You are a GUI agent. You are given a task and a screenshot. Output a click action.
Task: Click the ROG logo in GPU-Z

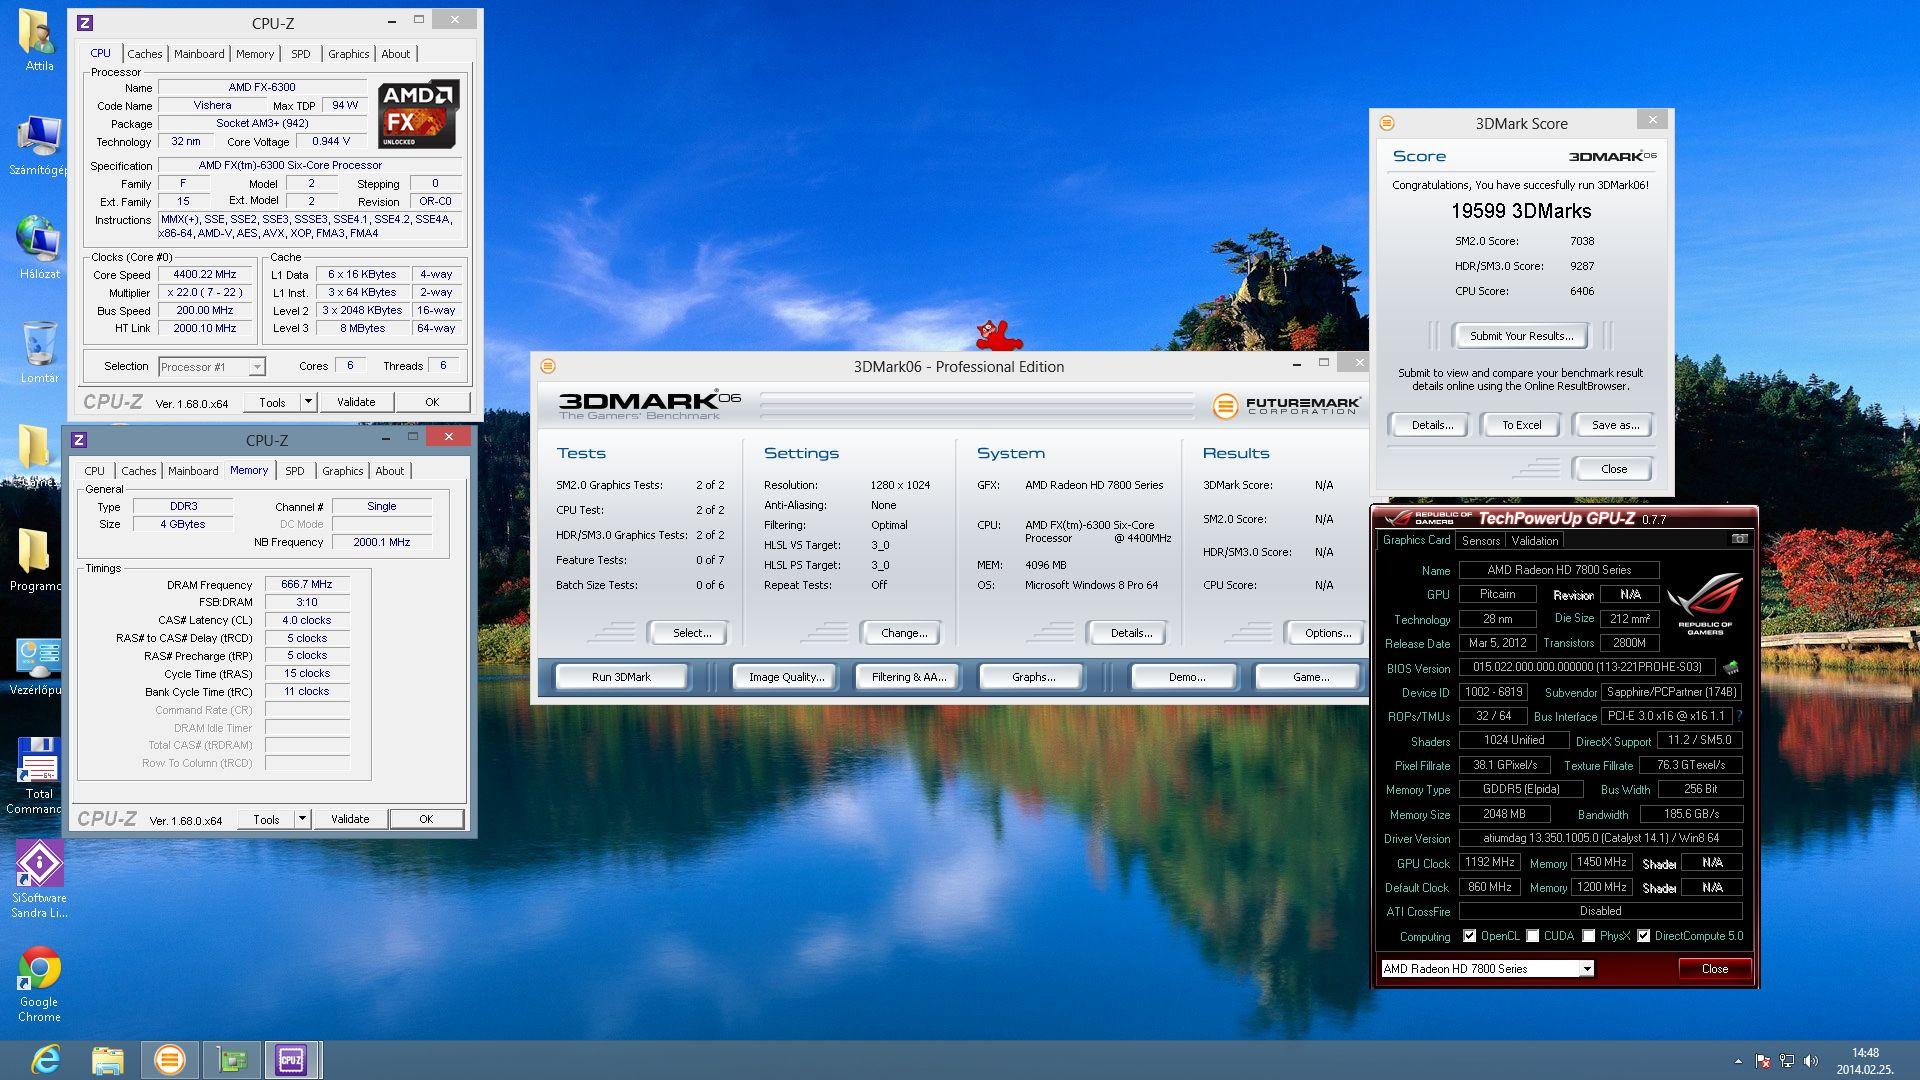pyautogui.click(x=1704, y=604)
